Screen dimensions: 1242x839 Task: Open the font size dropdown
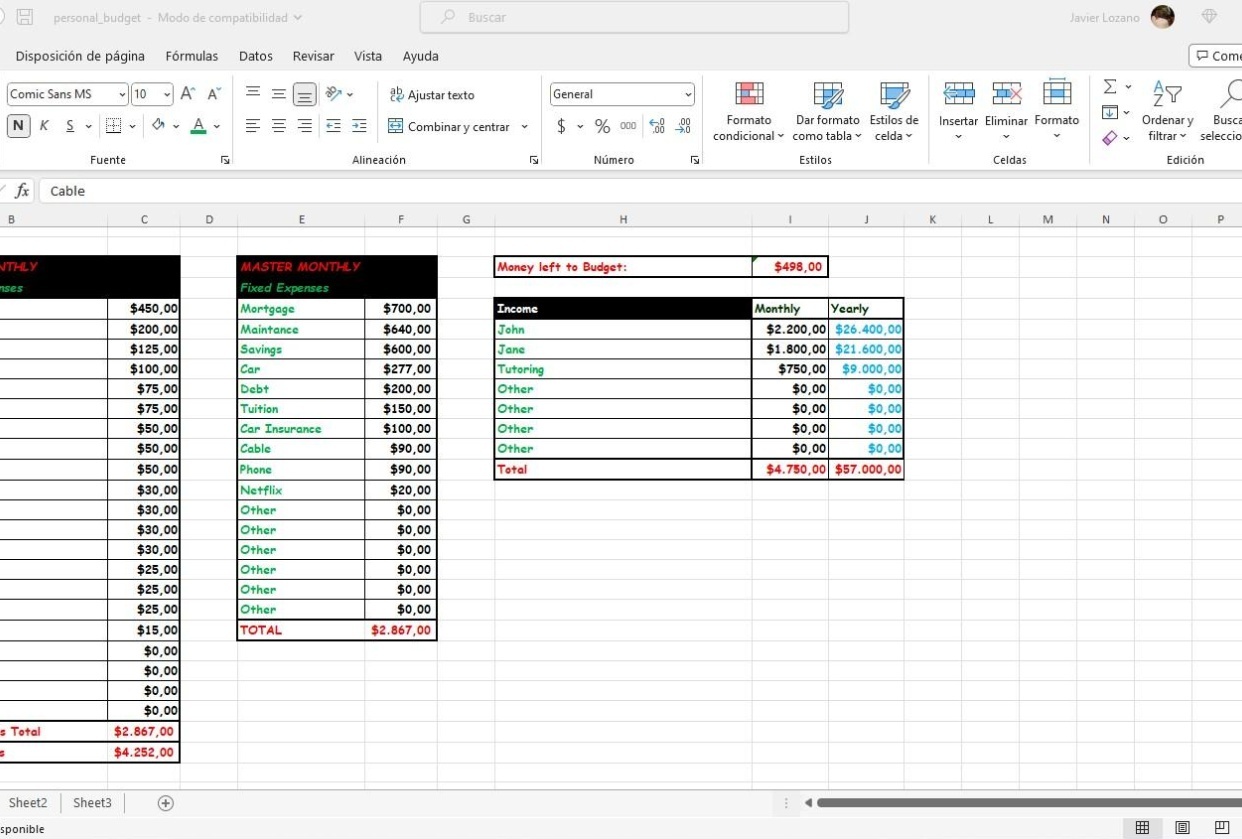point(167,94)
